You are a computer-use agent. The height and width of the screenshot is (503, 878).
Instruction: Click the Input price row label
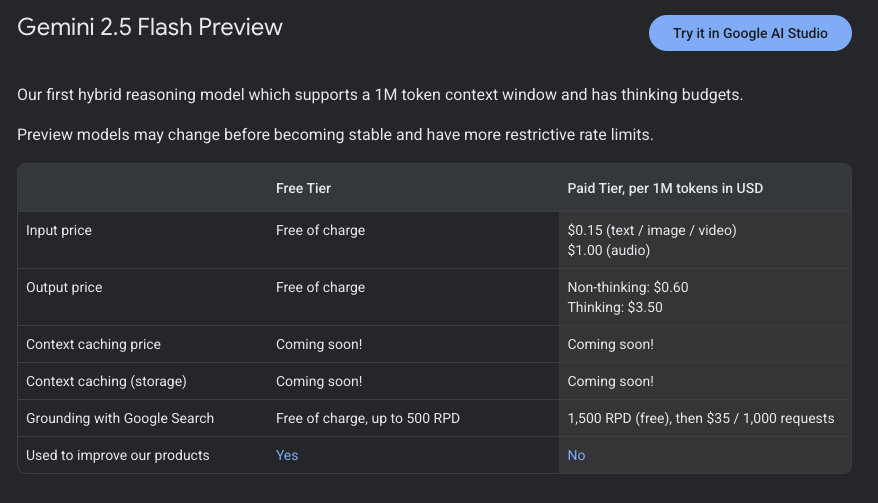59,230
